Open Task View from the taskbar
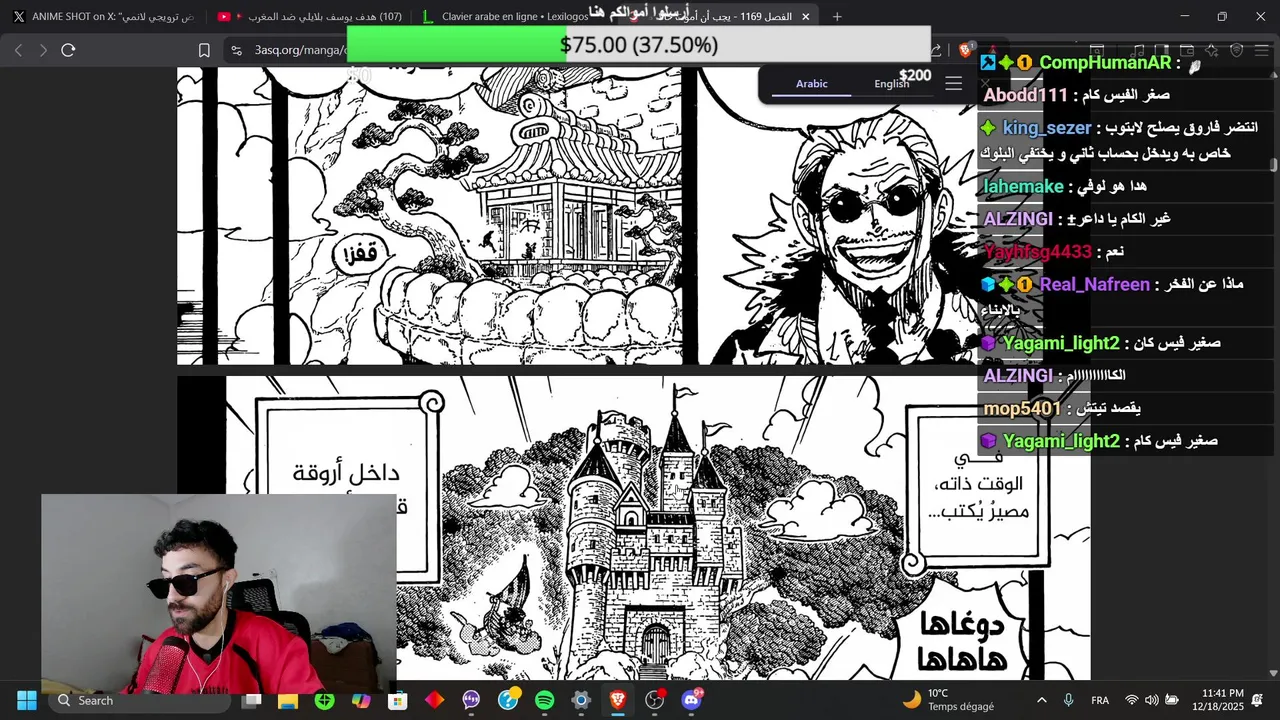Screen dimensions: 1280x720 pyautogui.click(x=252, y=700)
